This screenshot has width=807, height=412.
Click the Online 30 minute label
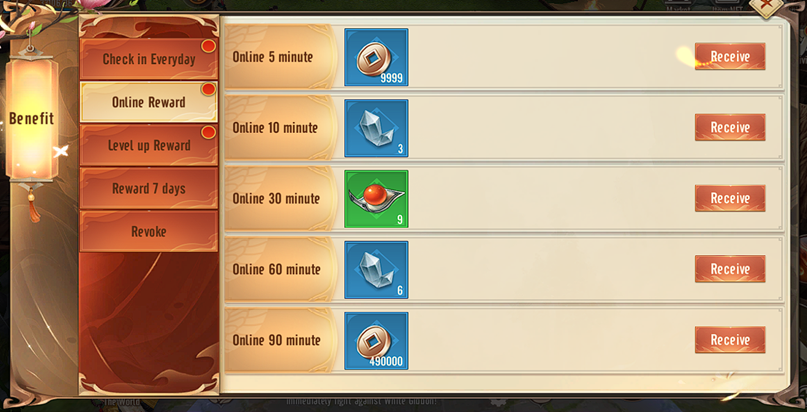point(276,199)
